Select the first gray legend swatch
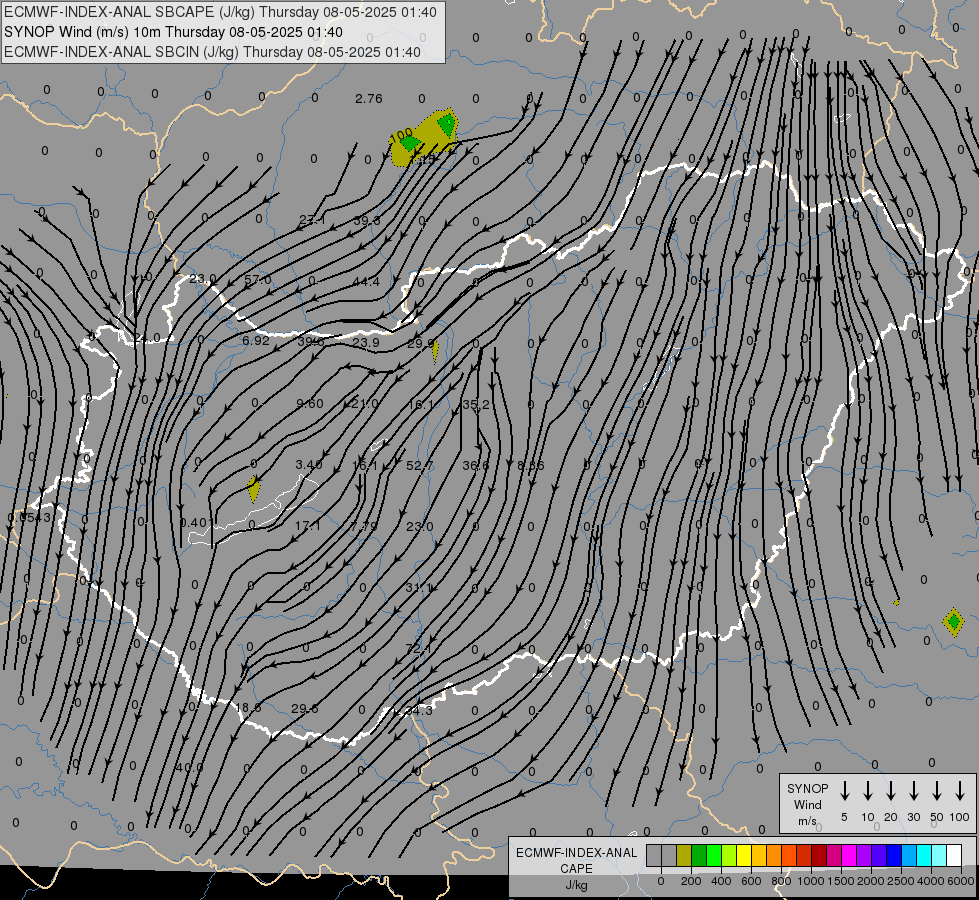This screenshot has height=900, width=979. pos(654,856)
